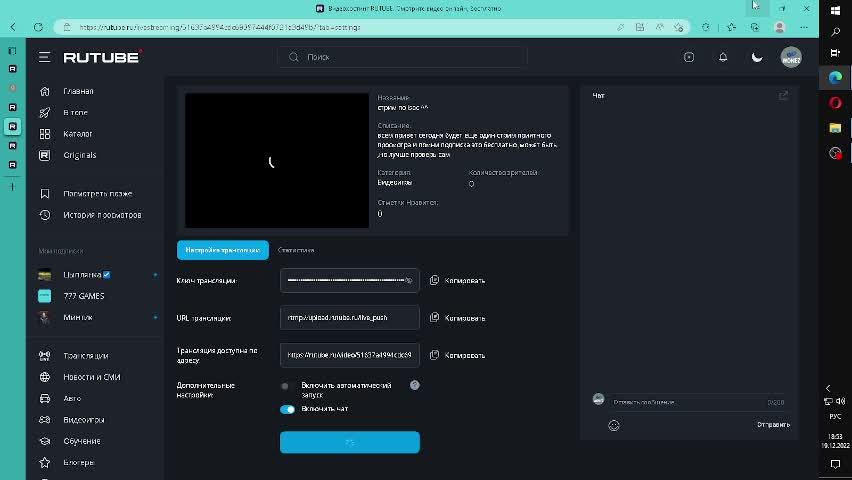Switch to Статистика tab

point(296,250)
